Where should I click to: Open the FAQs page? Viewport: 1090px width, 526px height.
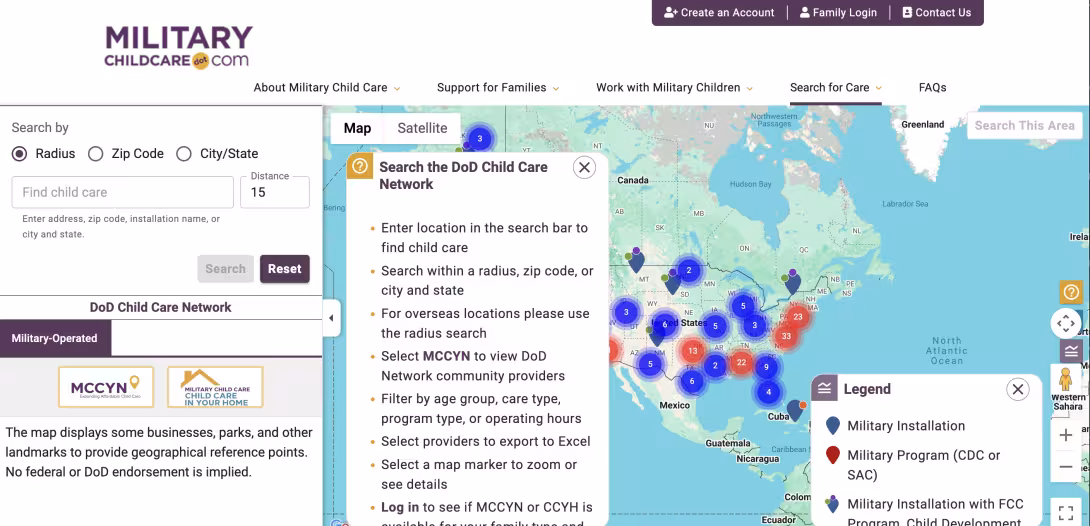pyautogui.click(x=932, y=88)
